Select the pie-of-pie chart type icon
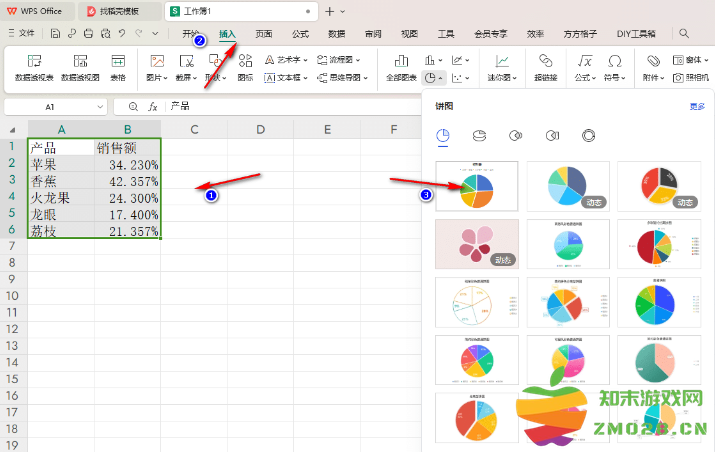The height and width of the screenshot is (452, 715). (x=516, y=135)
